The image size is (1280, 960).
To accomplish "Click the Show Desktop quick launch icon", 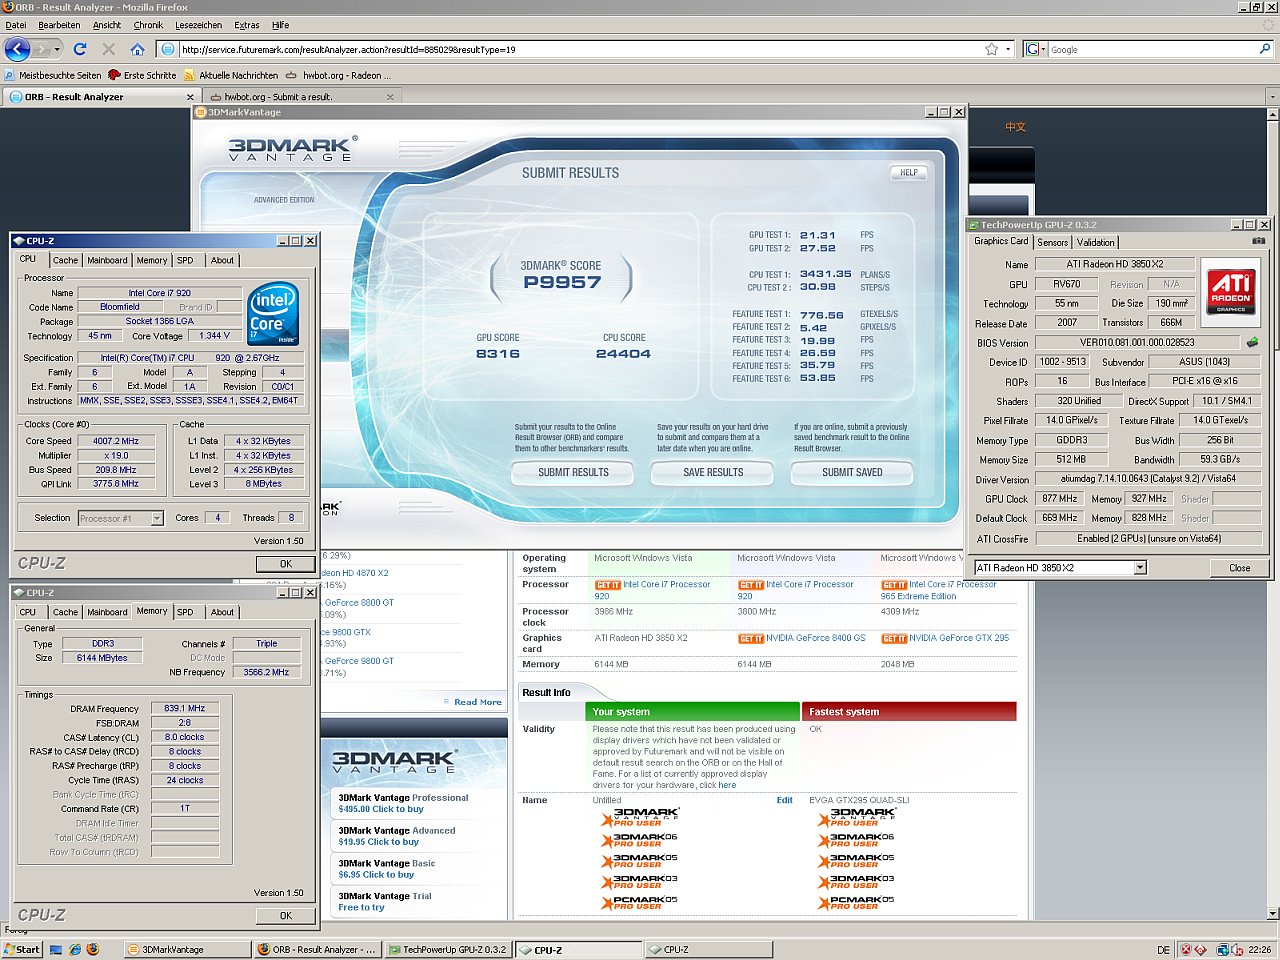I will (56, 949).
